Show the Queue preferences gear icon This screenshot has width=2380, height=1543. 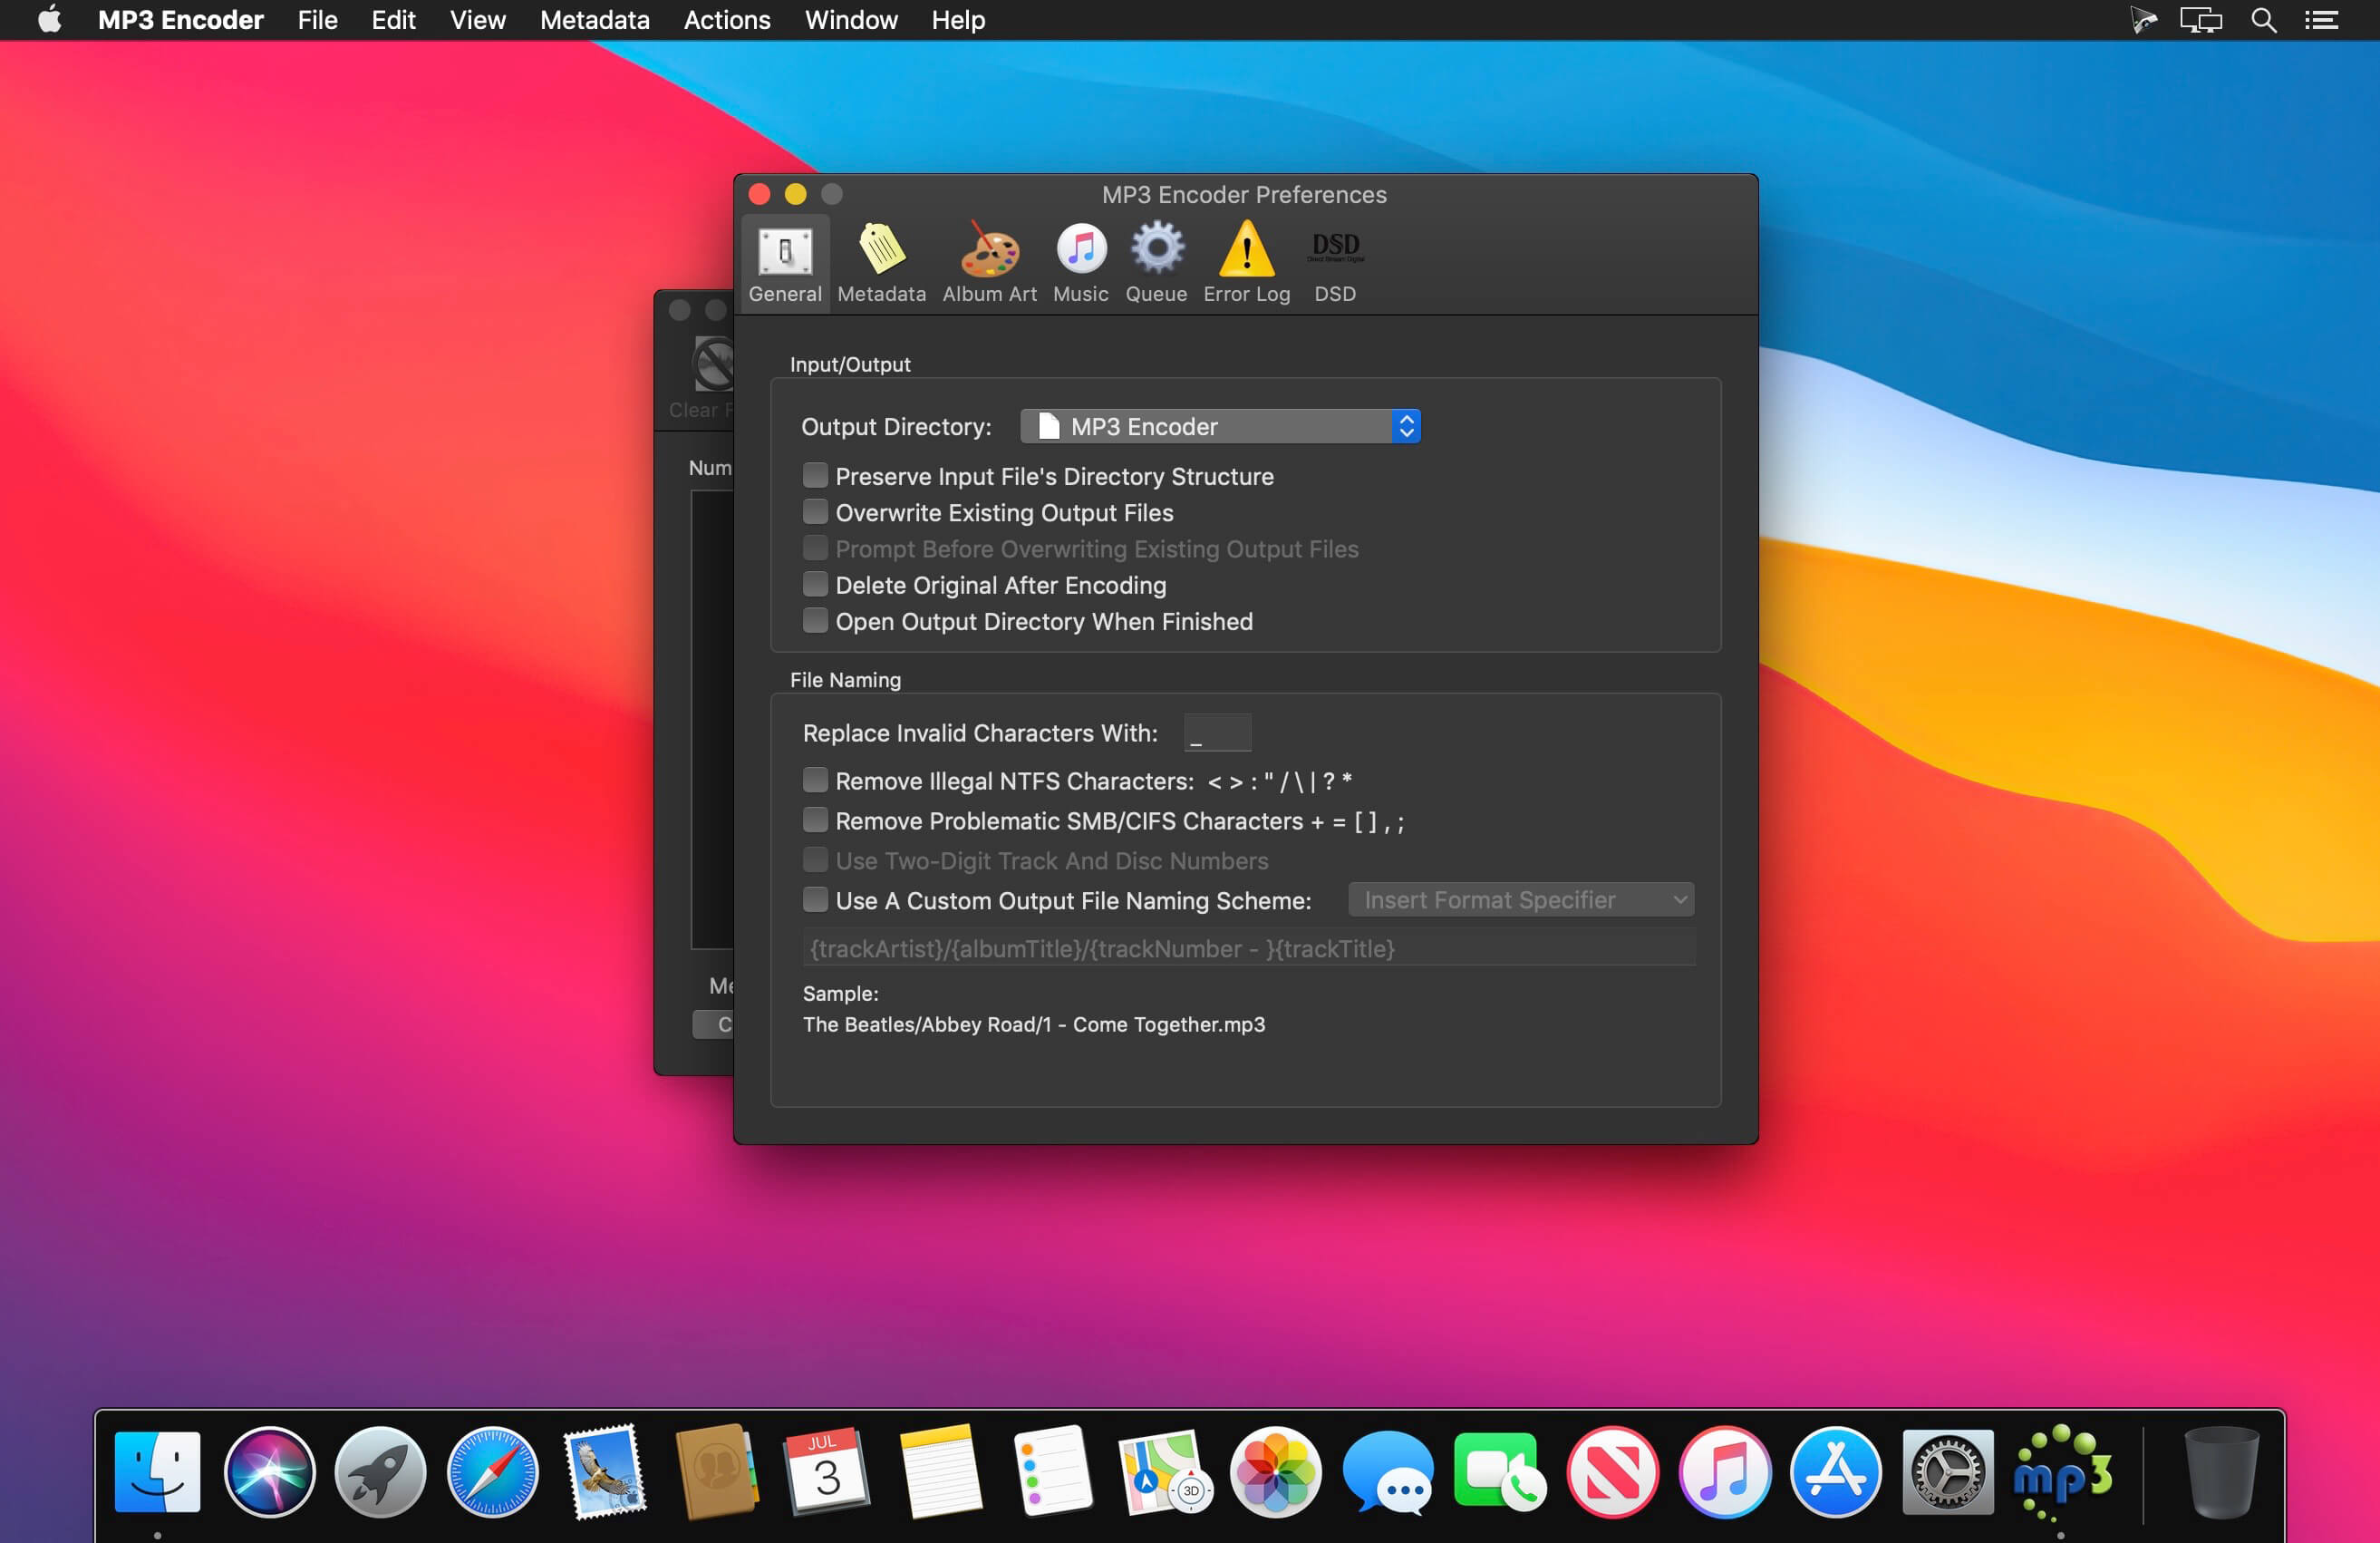(x=1156, y=249)
